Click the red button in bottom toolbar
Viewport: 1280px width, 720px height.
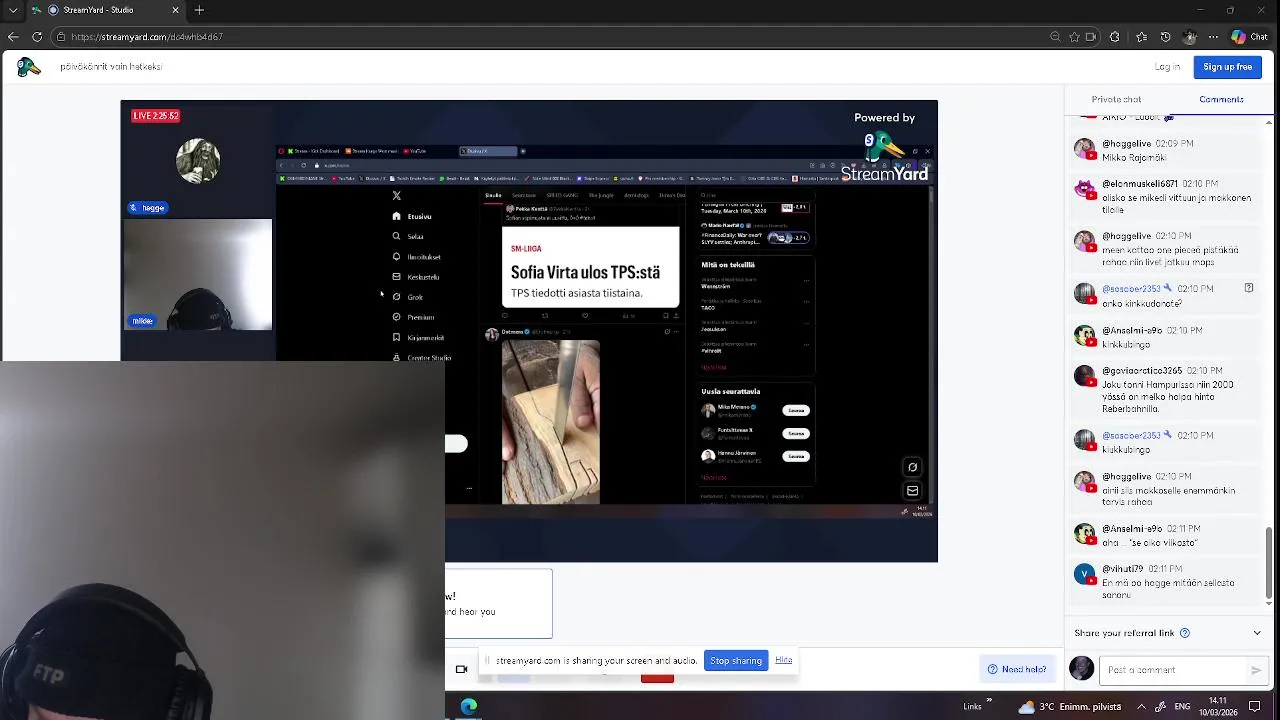pos(657,677)
